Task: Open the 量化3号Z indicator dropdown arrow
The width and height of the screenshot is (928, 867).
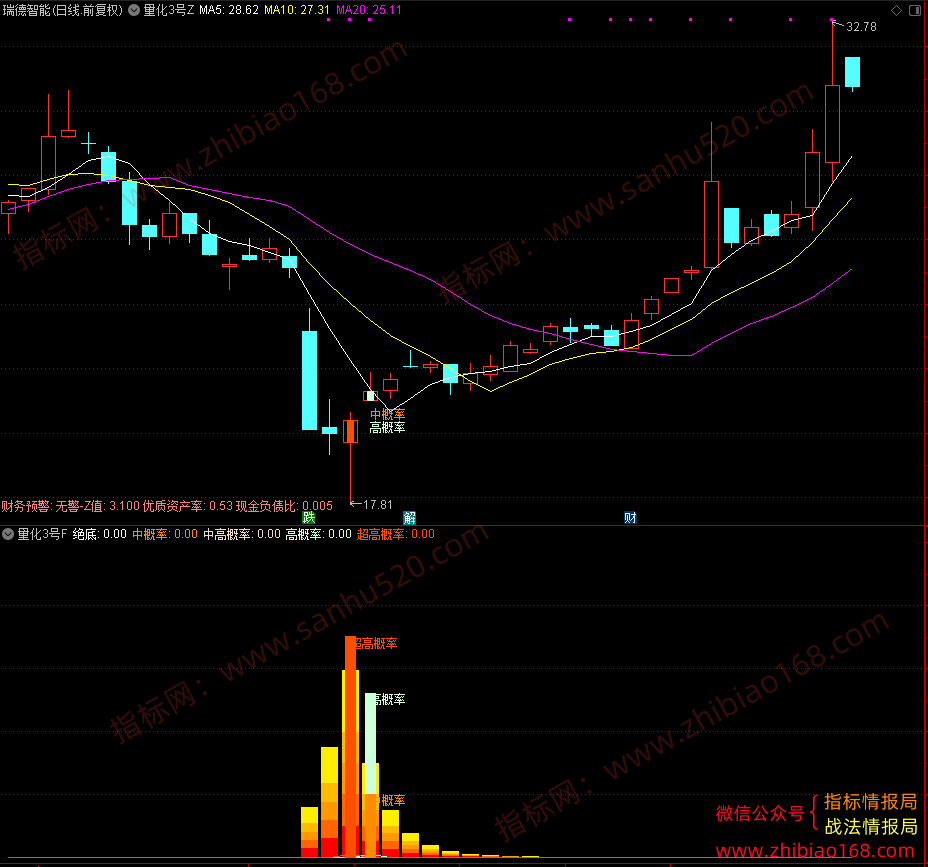Action: point(134,10)
